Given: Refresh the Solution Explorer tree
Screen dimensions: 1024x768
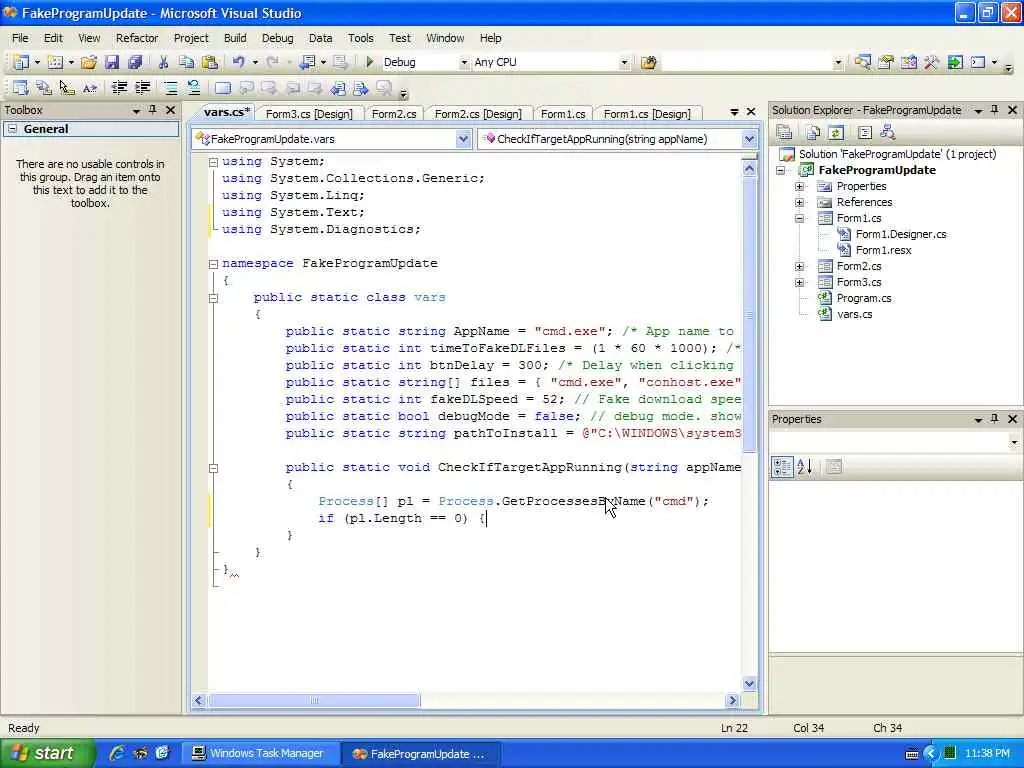Looking at the screenshot, I should coord(836,133).
